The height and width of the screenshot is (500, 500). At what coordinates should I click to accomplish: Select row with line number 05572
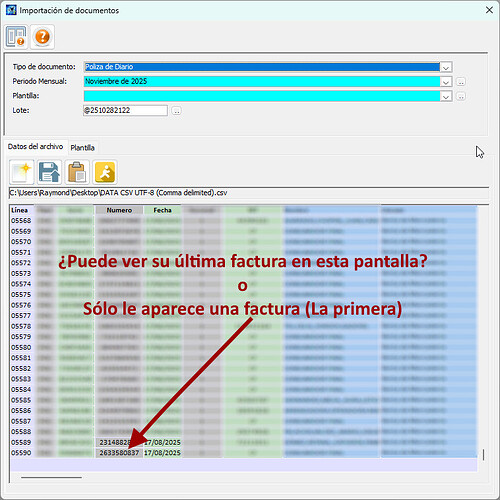click(243, 263)
